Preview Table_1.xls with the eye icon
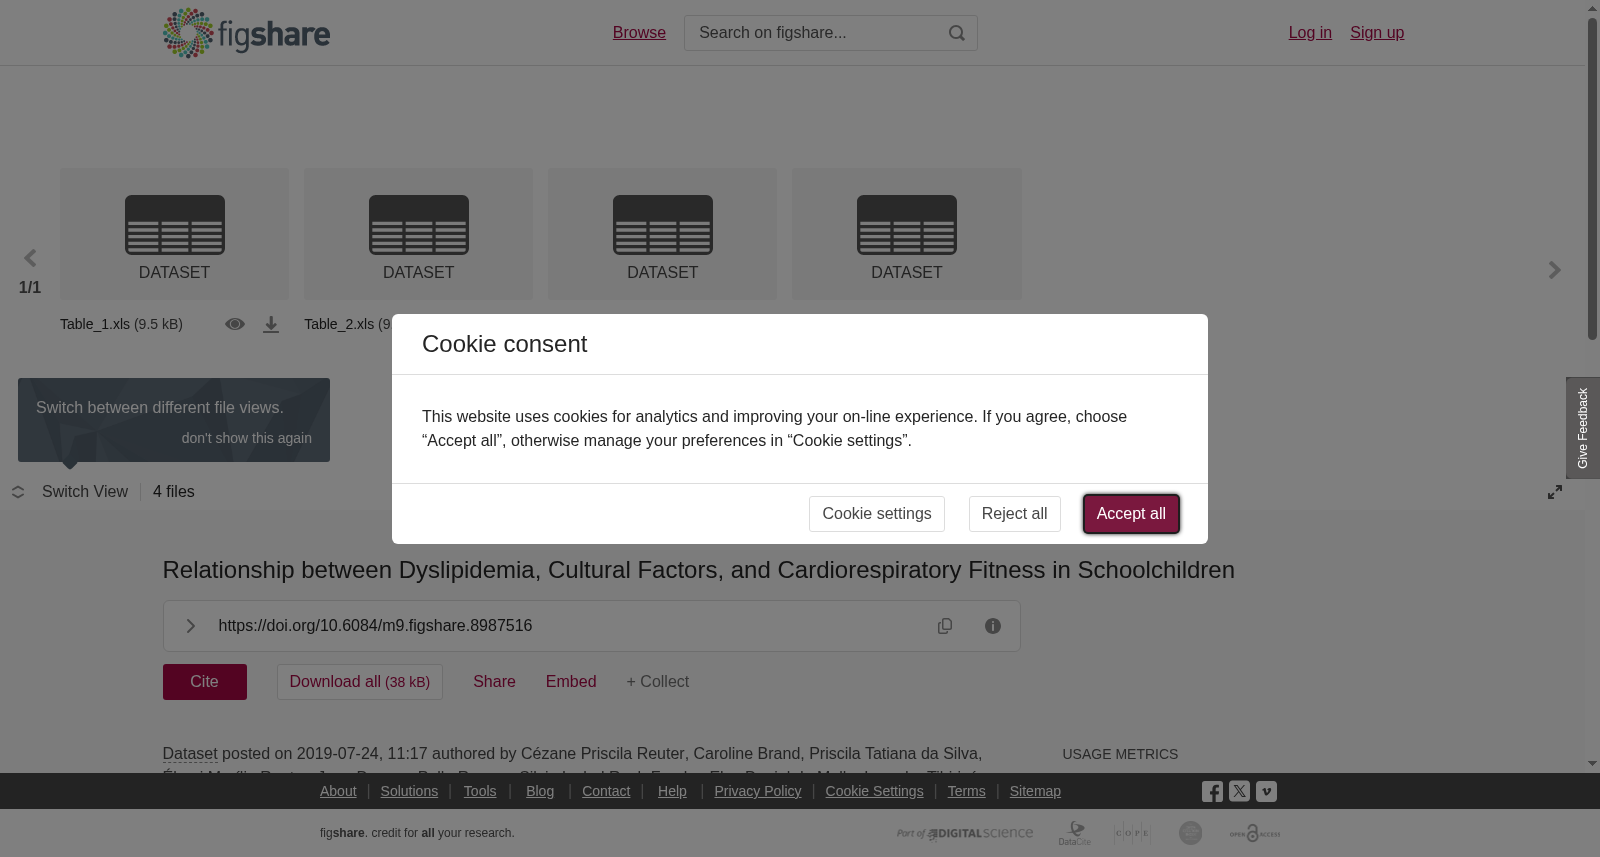The width and height of the screenshot is (1600, 857). (x=235, y=324)
